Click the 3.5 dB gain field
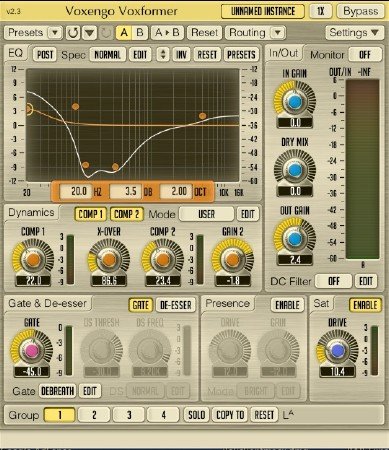 126,191
